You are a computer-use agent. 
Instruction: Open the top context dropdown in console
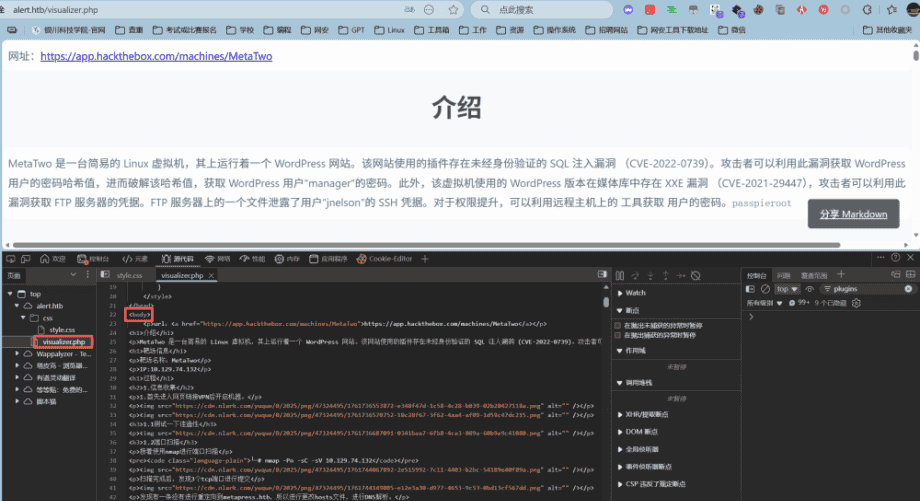click(787, 289)
